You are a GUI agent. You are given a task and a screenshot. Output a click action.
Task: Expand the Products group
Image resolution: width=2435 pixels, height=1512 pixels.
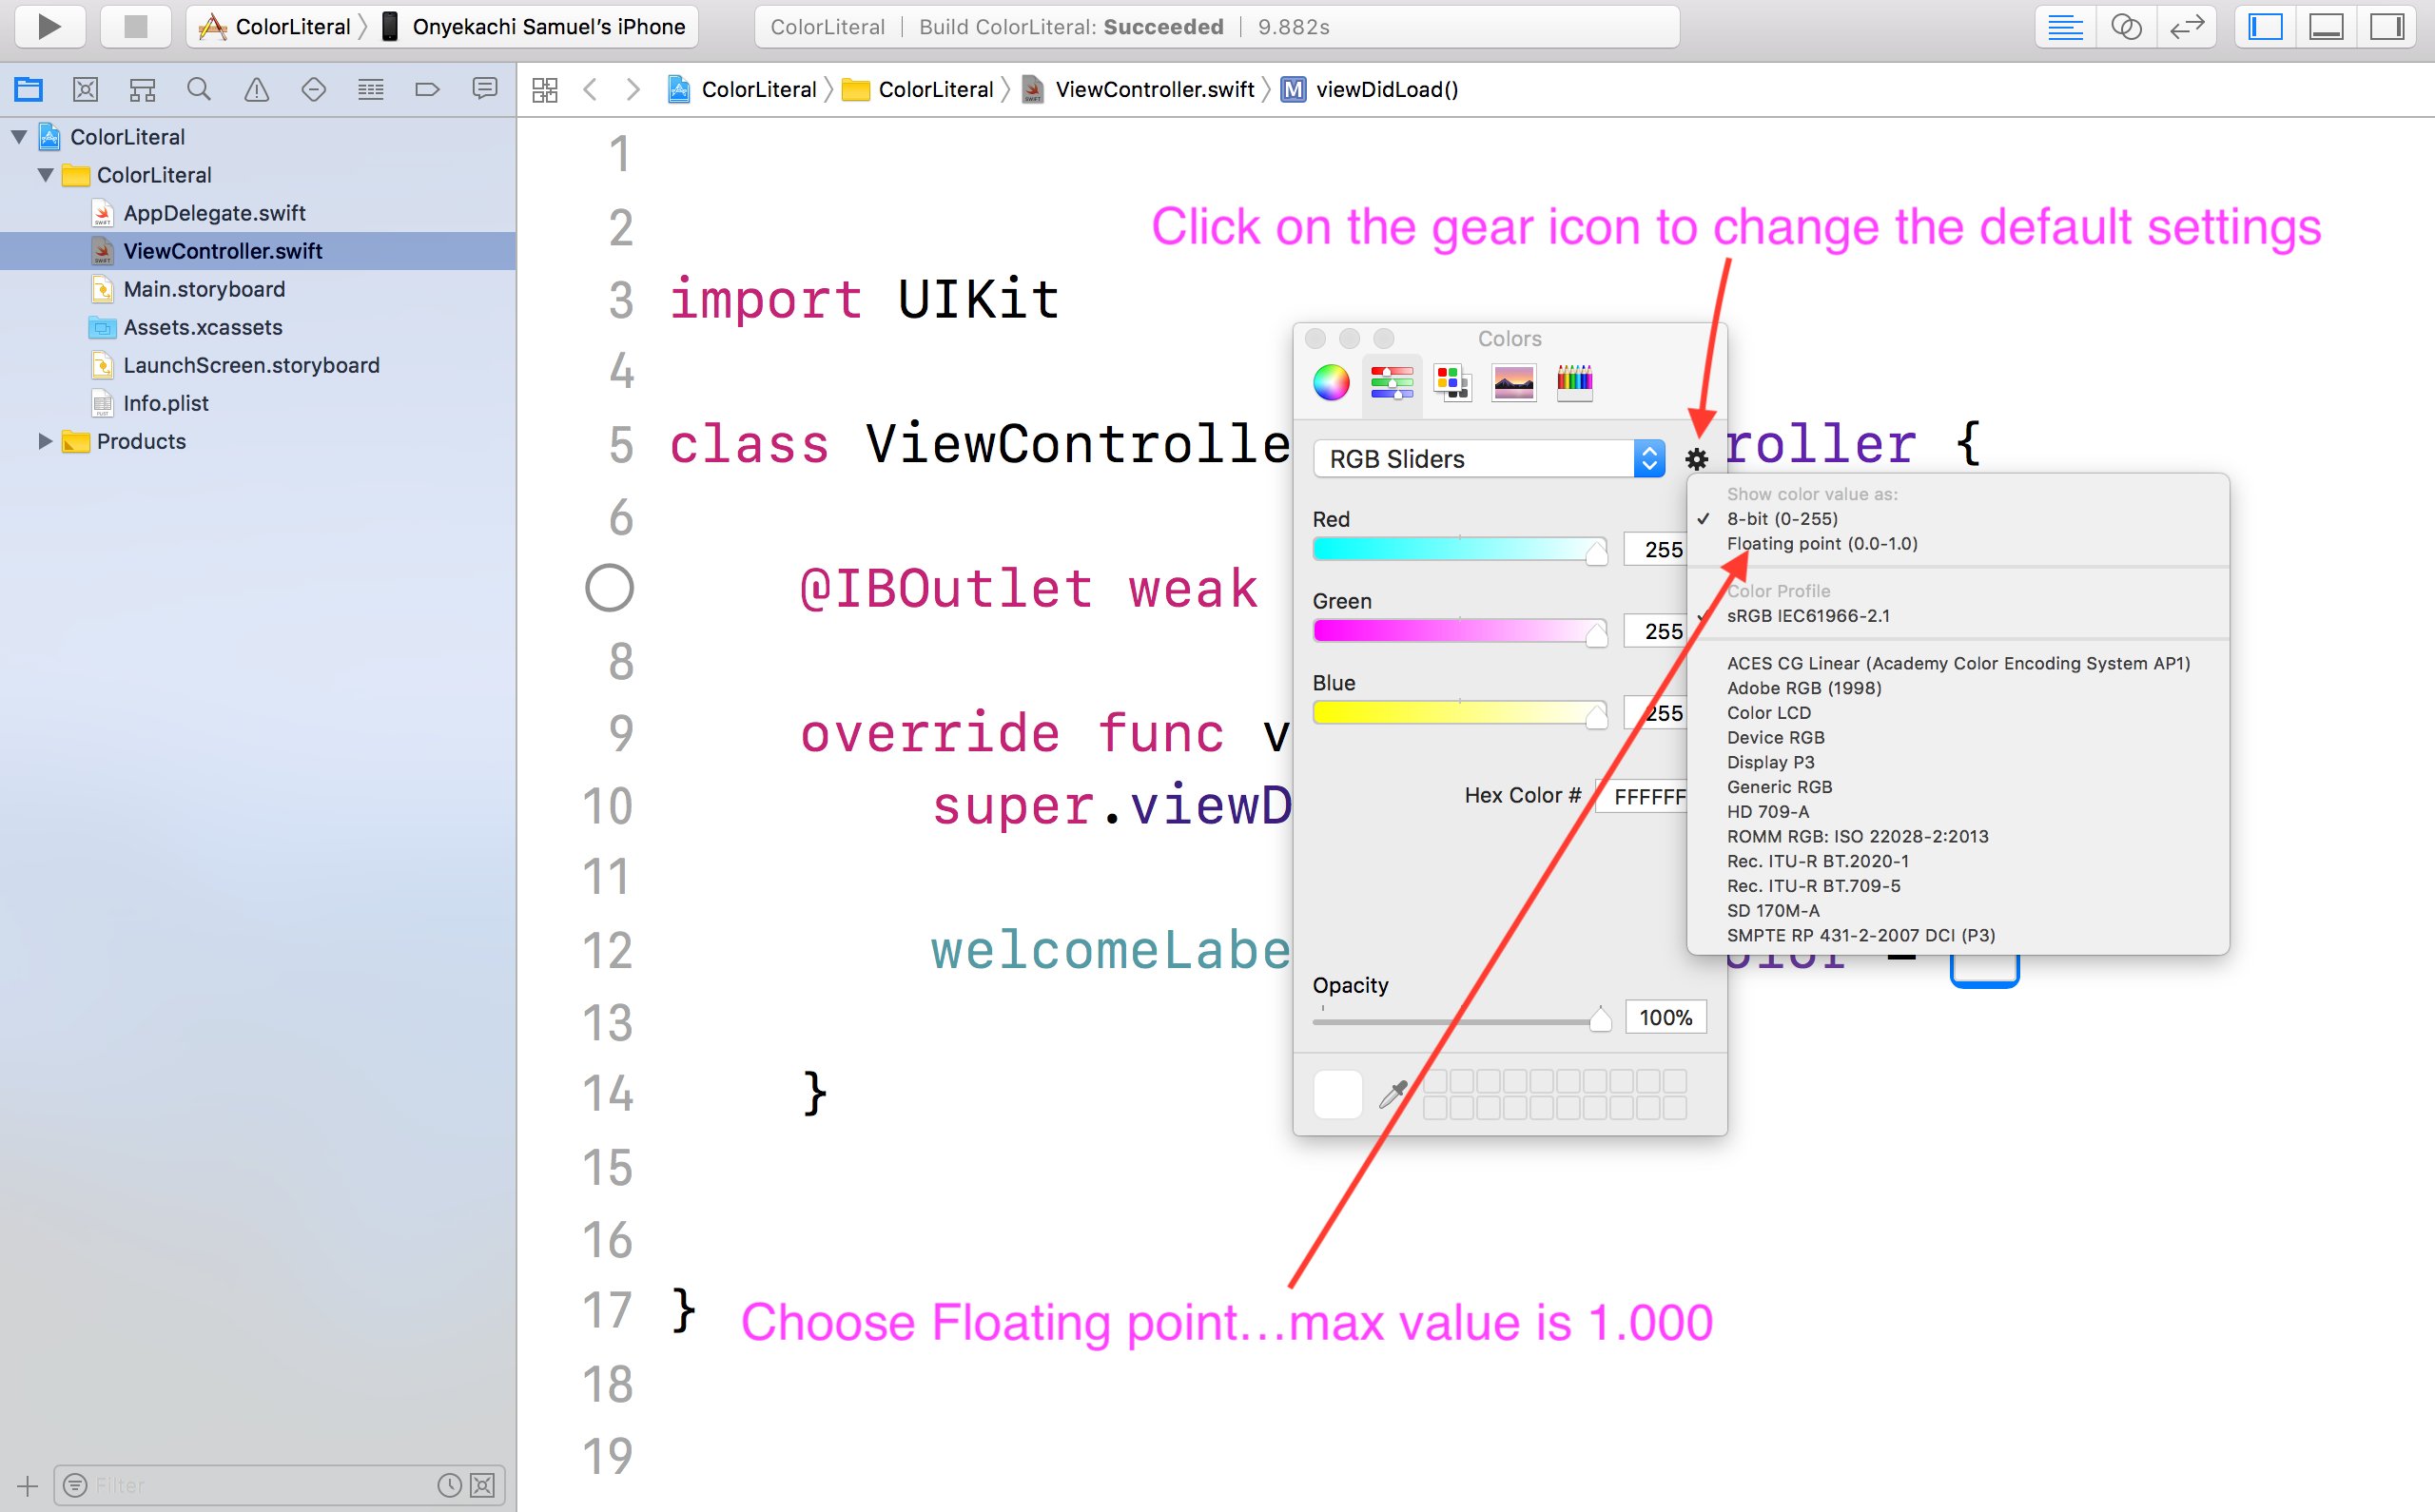(44, 441)
